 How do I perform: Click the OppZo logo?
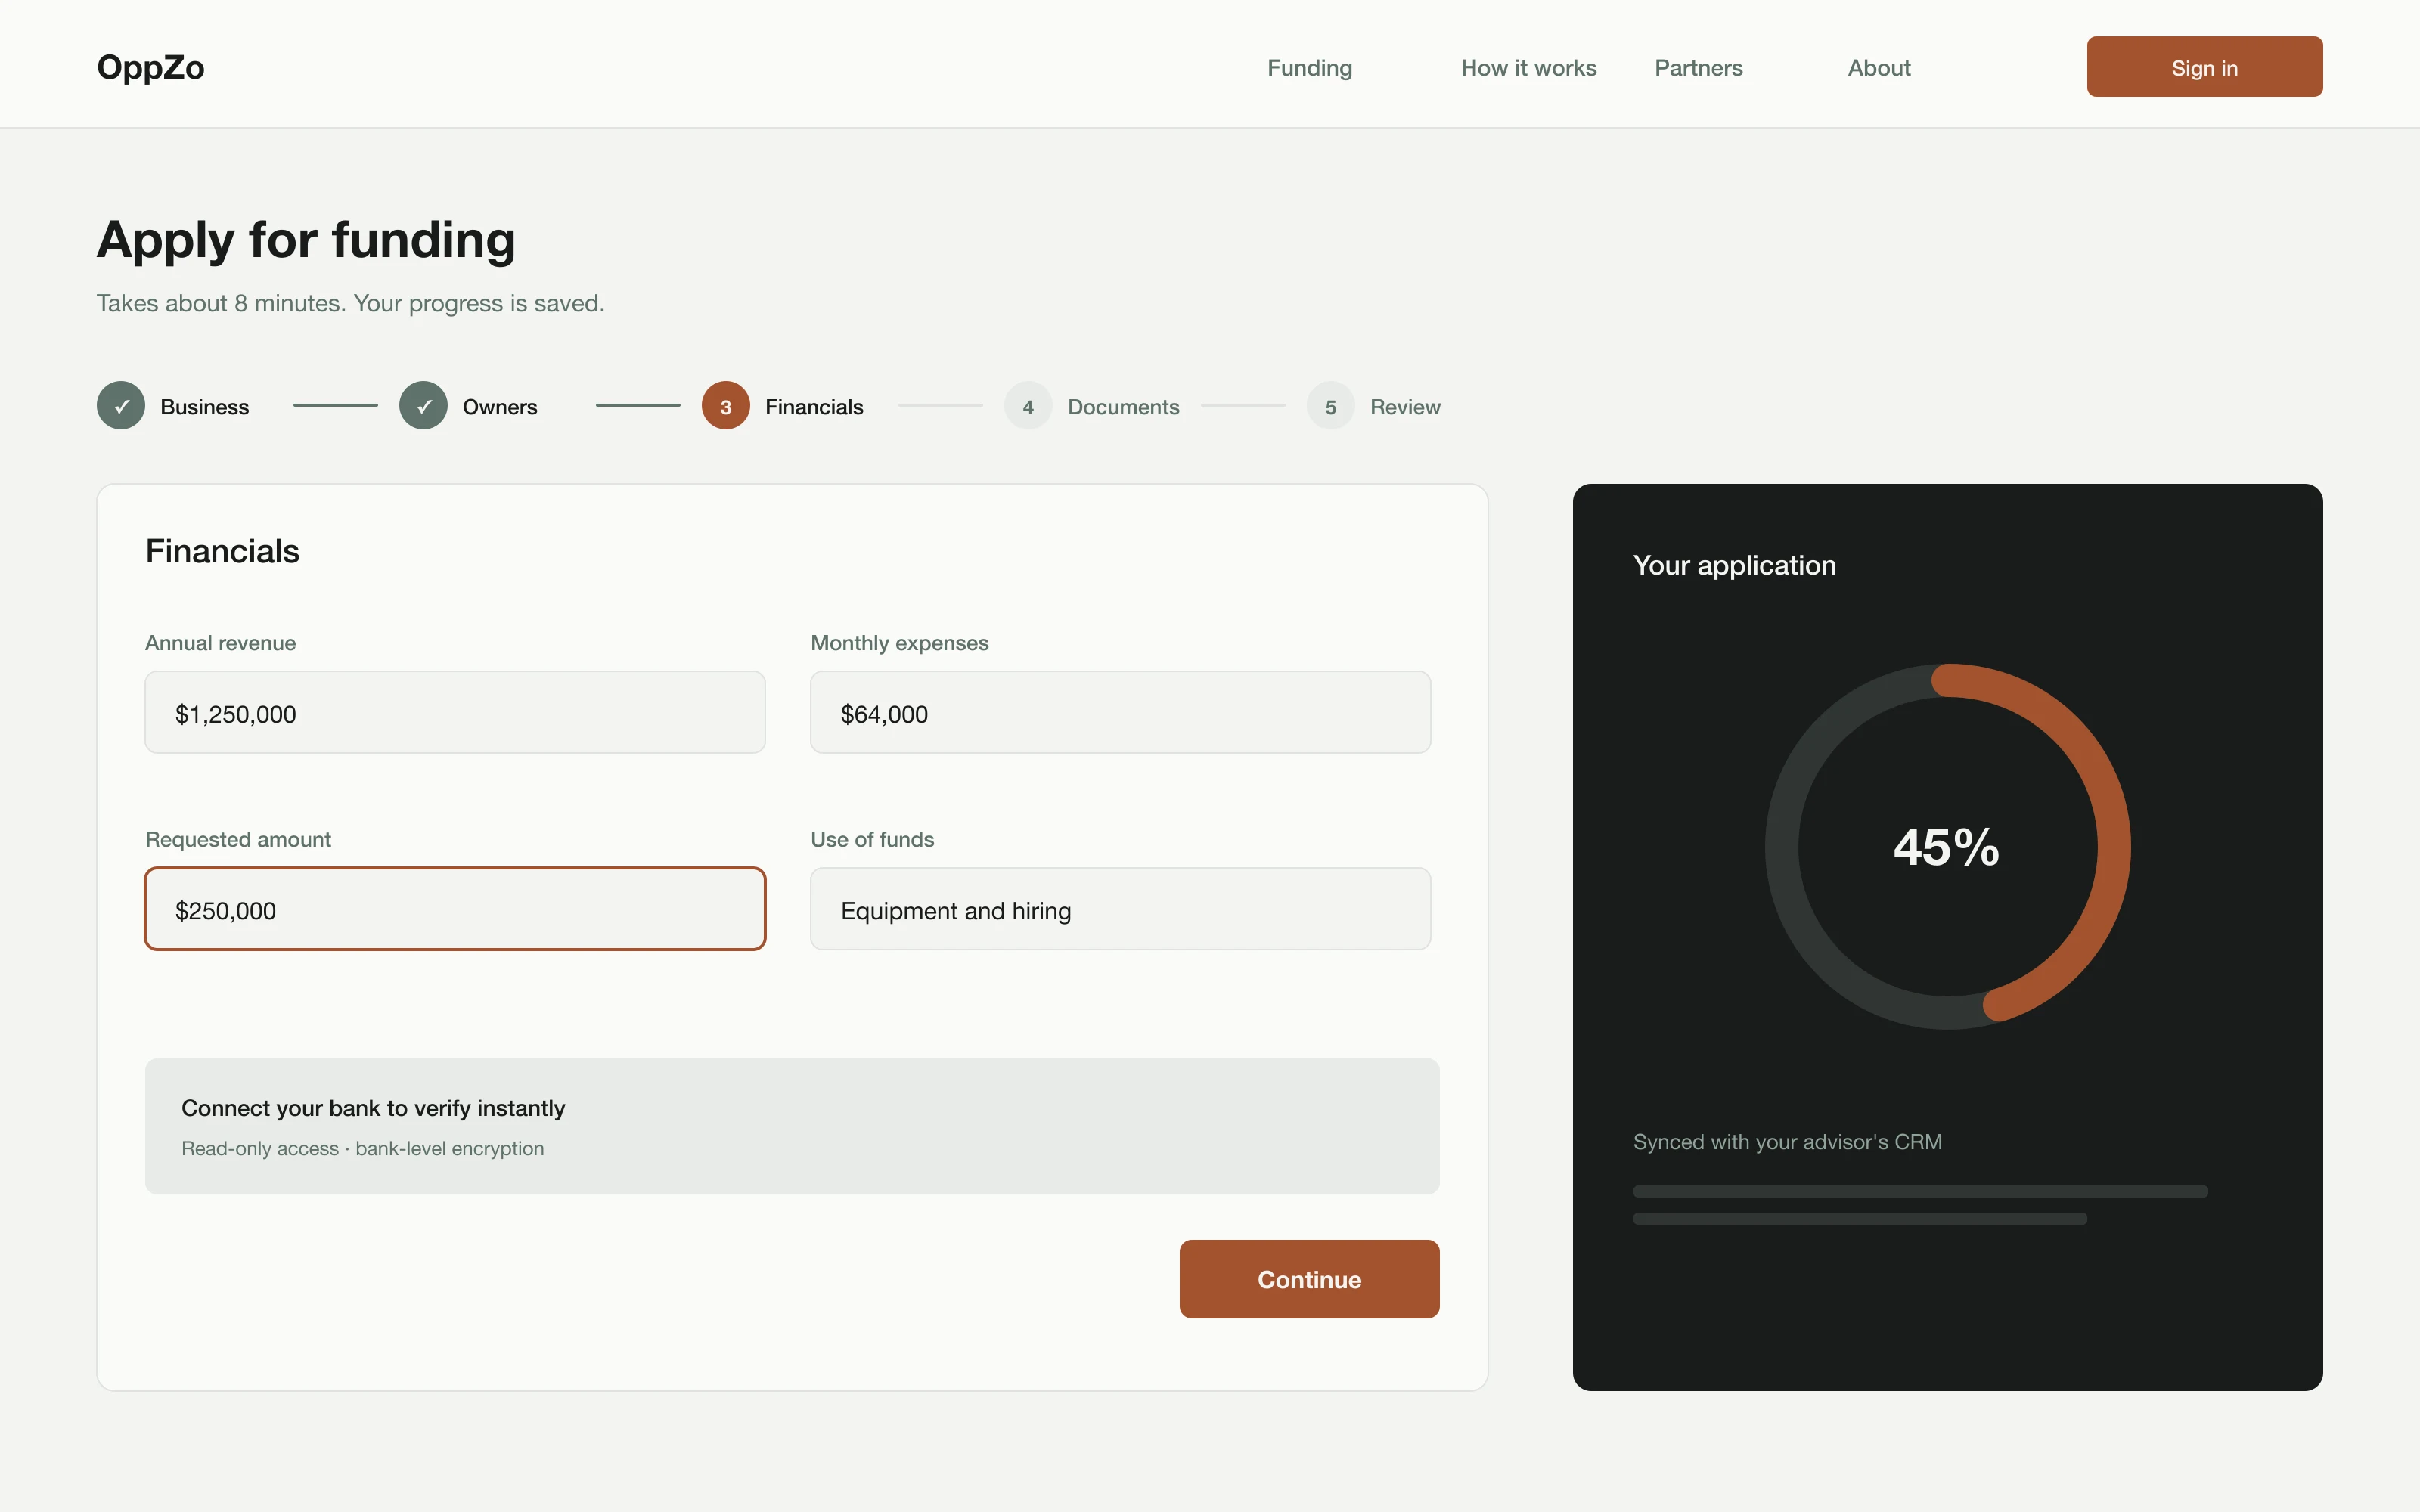[x=150, y=67]
